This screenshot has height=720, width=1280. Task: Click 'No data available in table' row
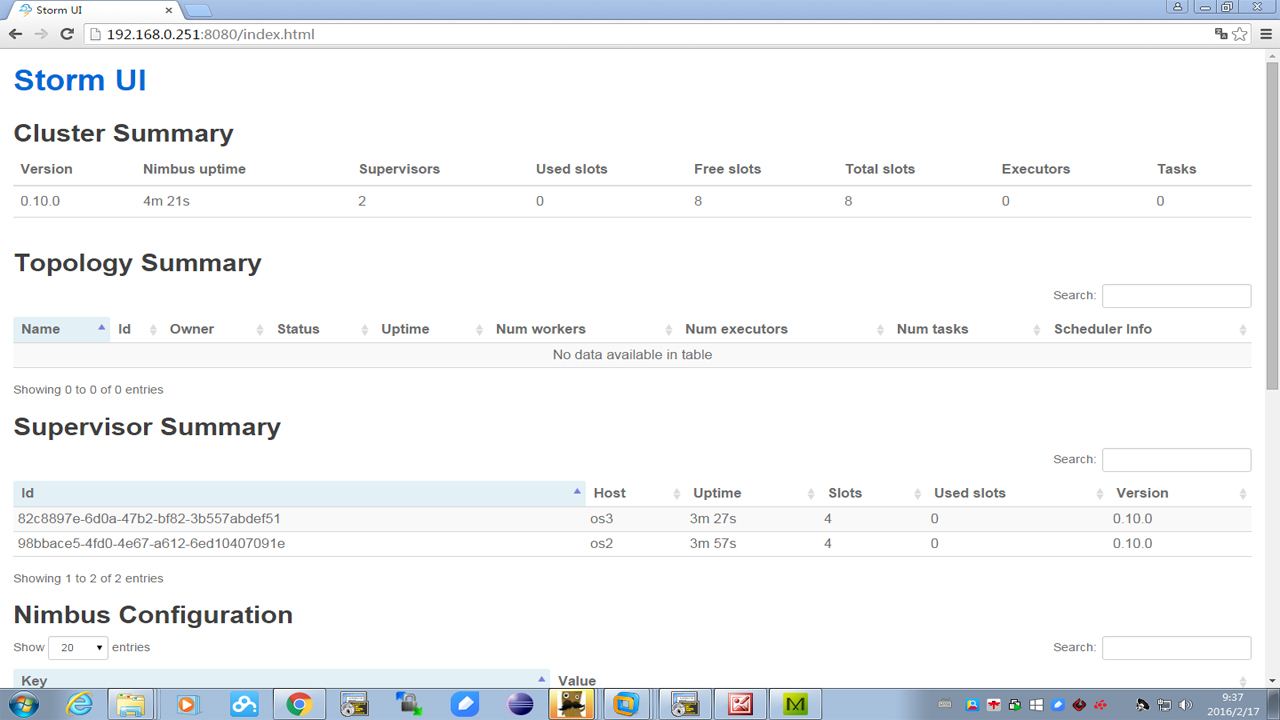tap(632, 355)
